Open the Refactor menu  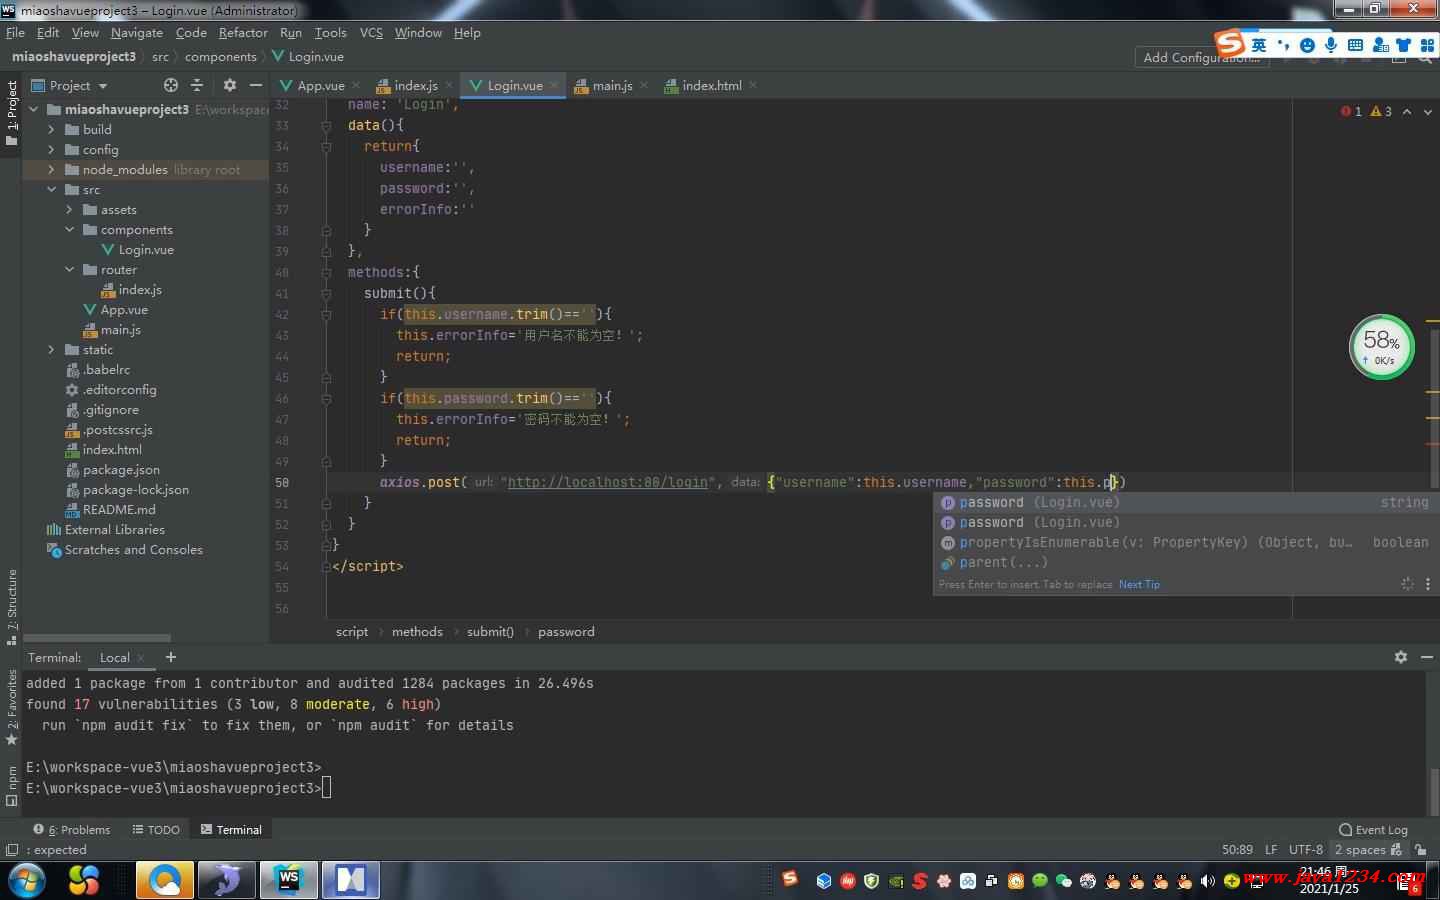pyautogui.click(x=243, y=32)
